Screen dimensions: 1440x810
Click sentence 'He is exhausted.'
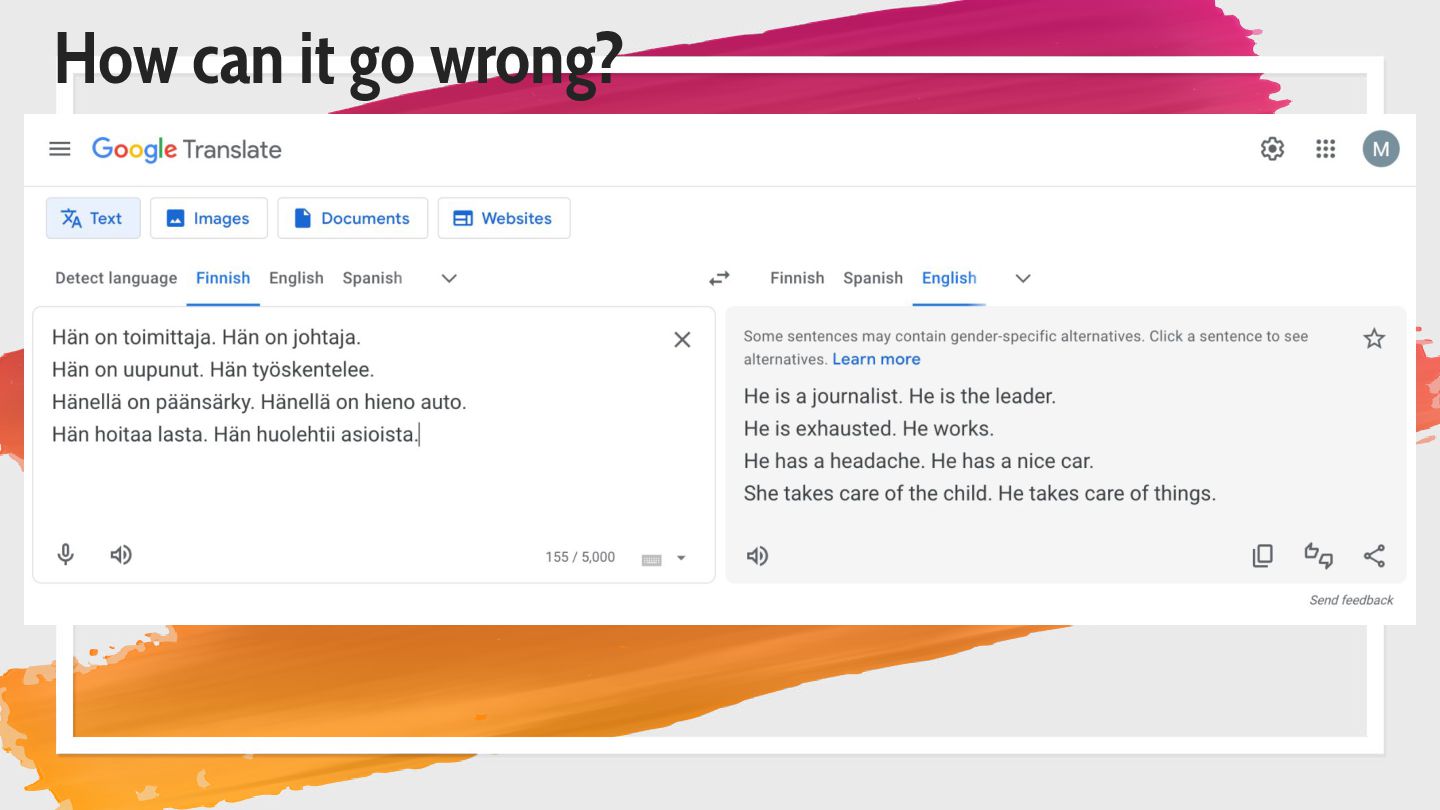[x=820, y=428]
